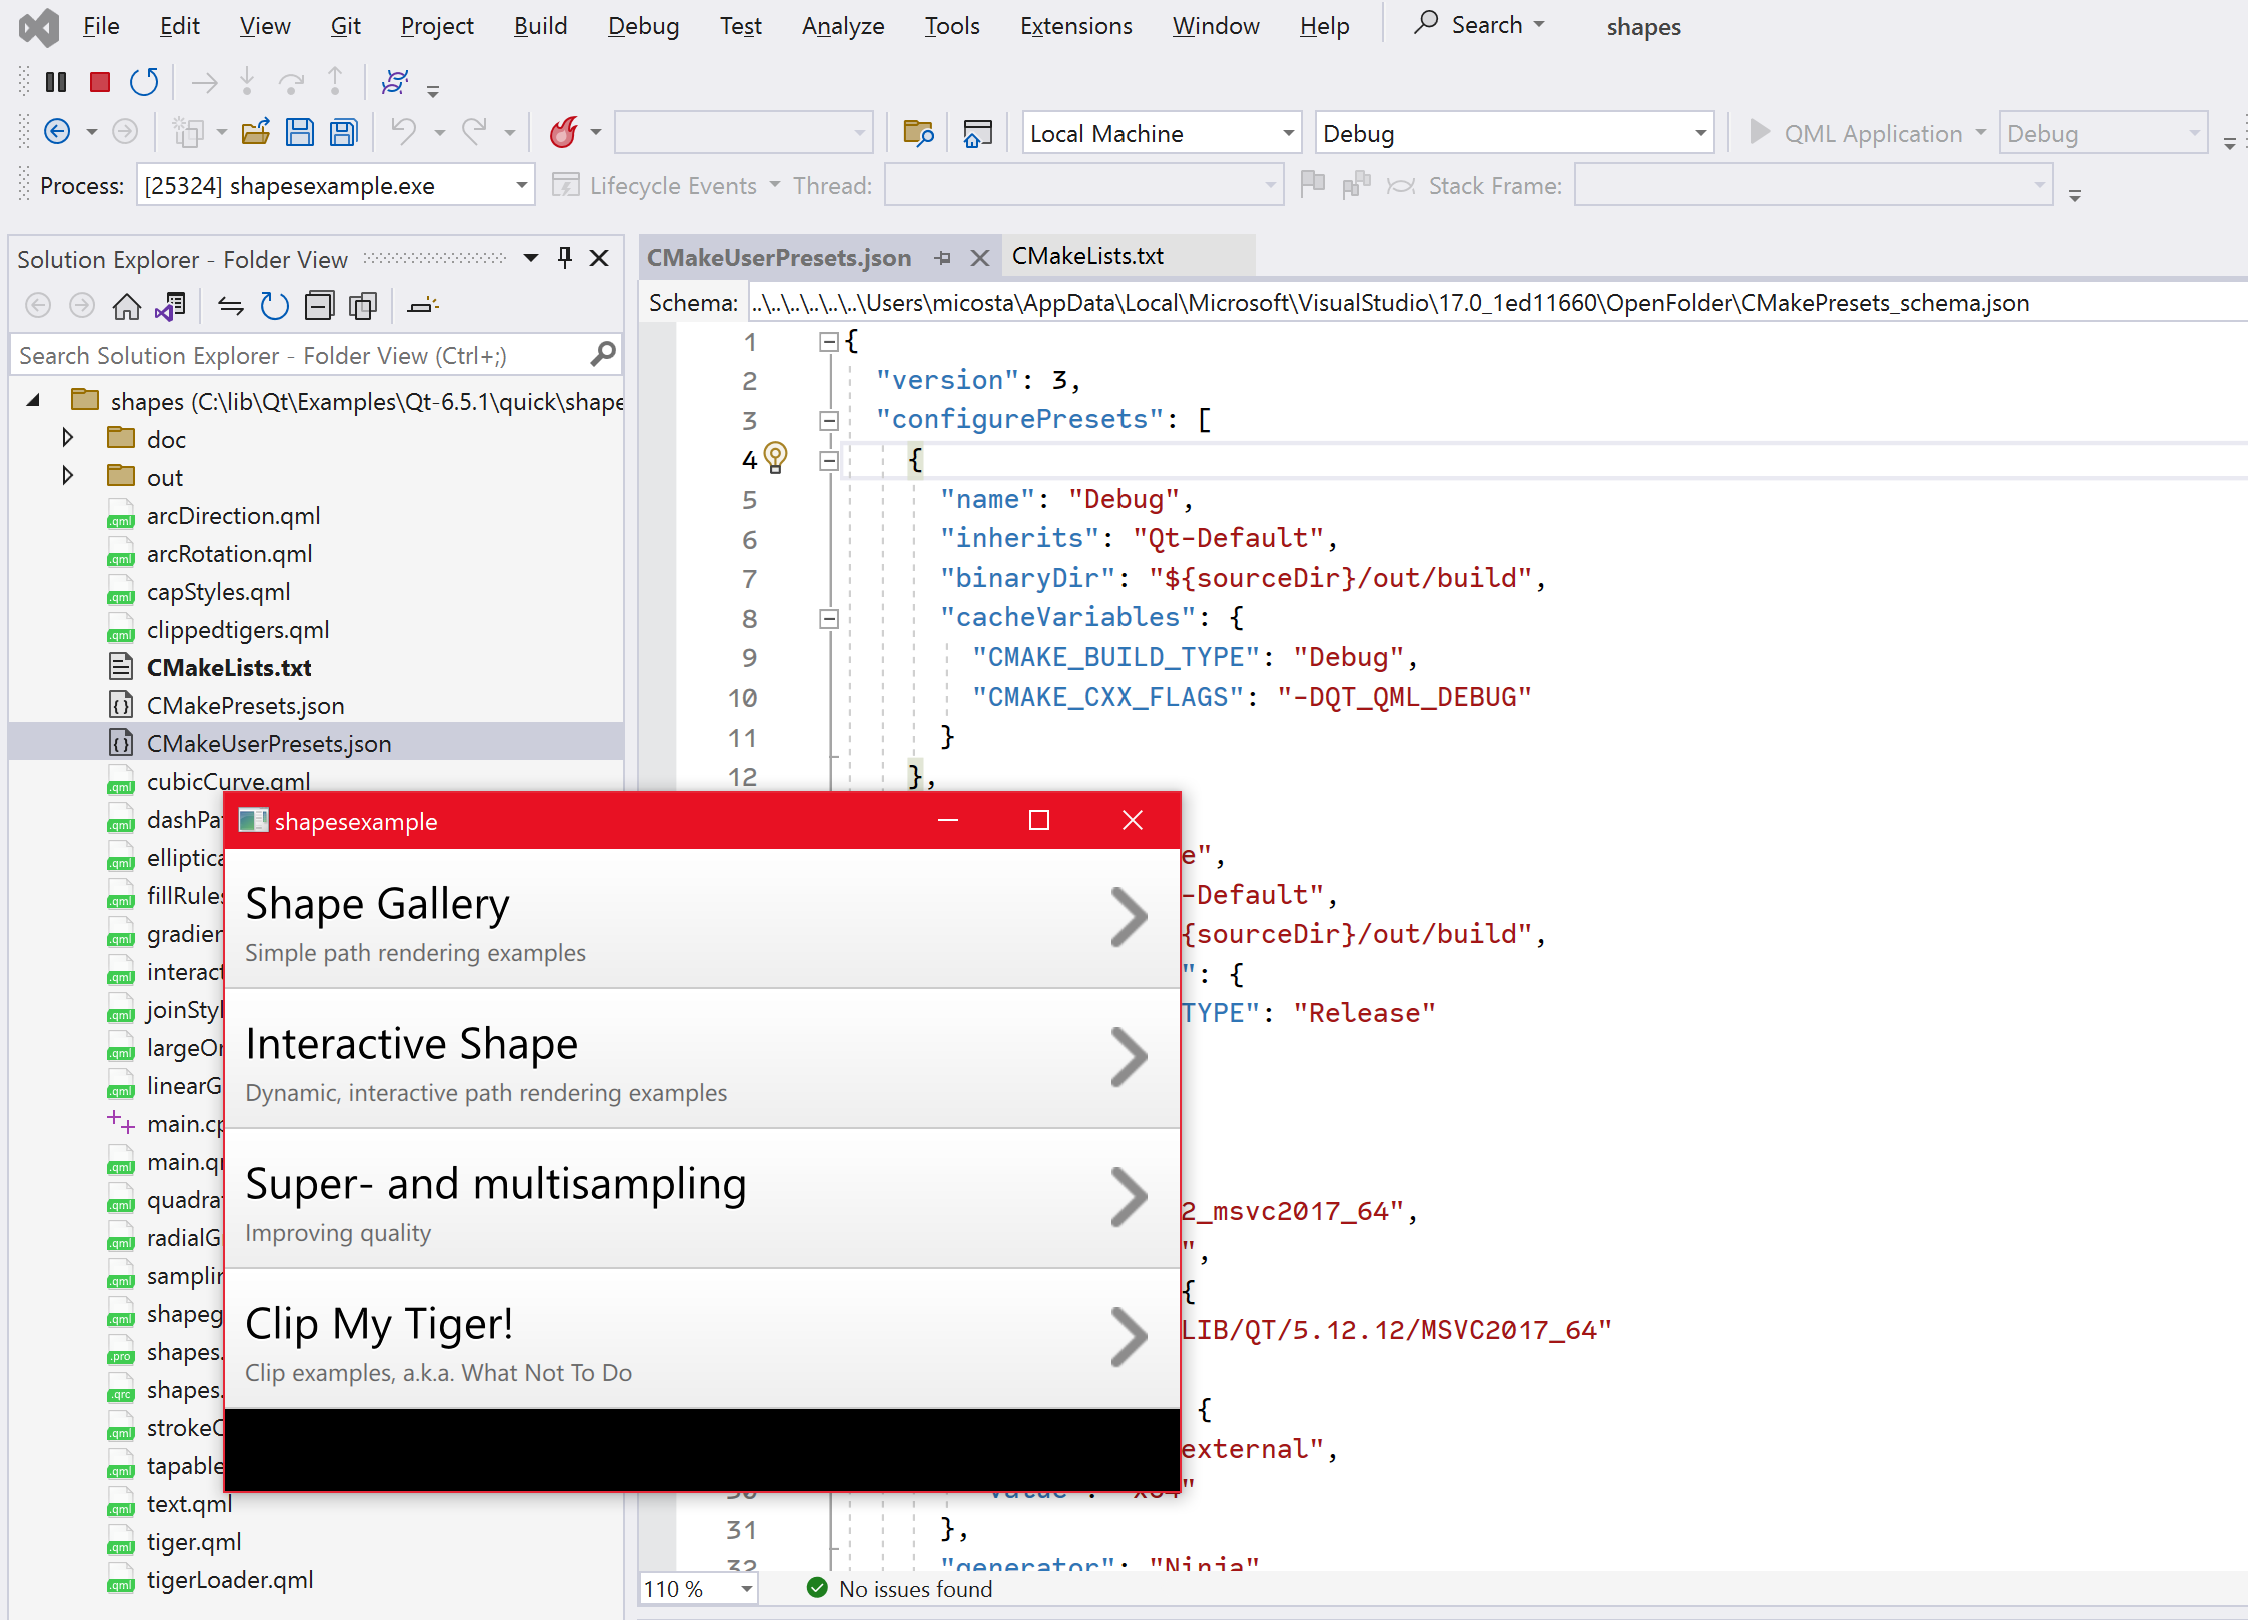Toggle the pin on the CMakeUserPresets.json tab

(943, 258)
